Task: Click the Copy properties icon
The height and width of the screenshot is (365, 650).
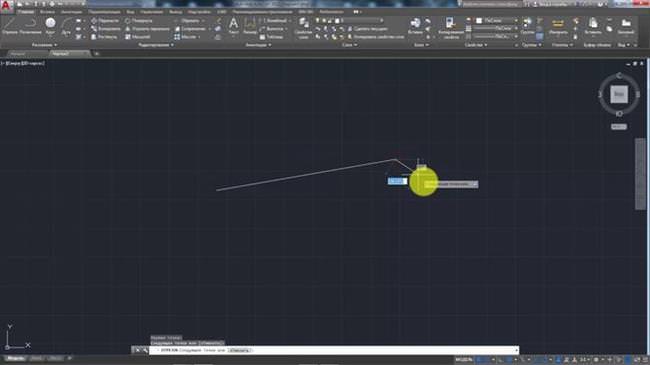Action: tap(451, 27)
